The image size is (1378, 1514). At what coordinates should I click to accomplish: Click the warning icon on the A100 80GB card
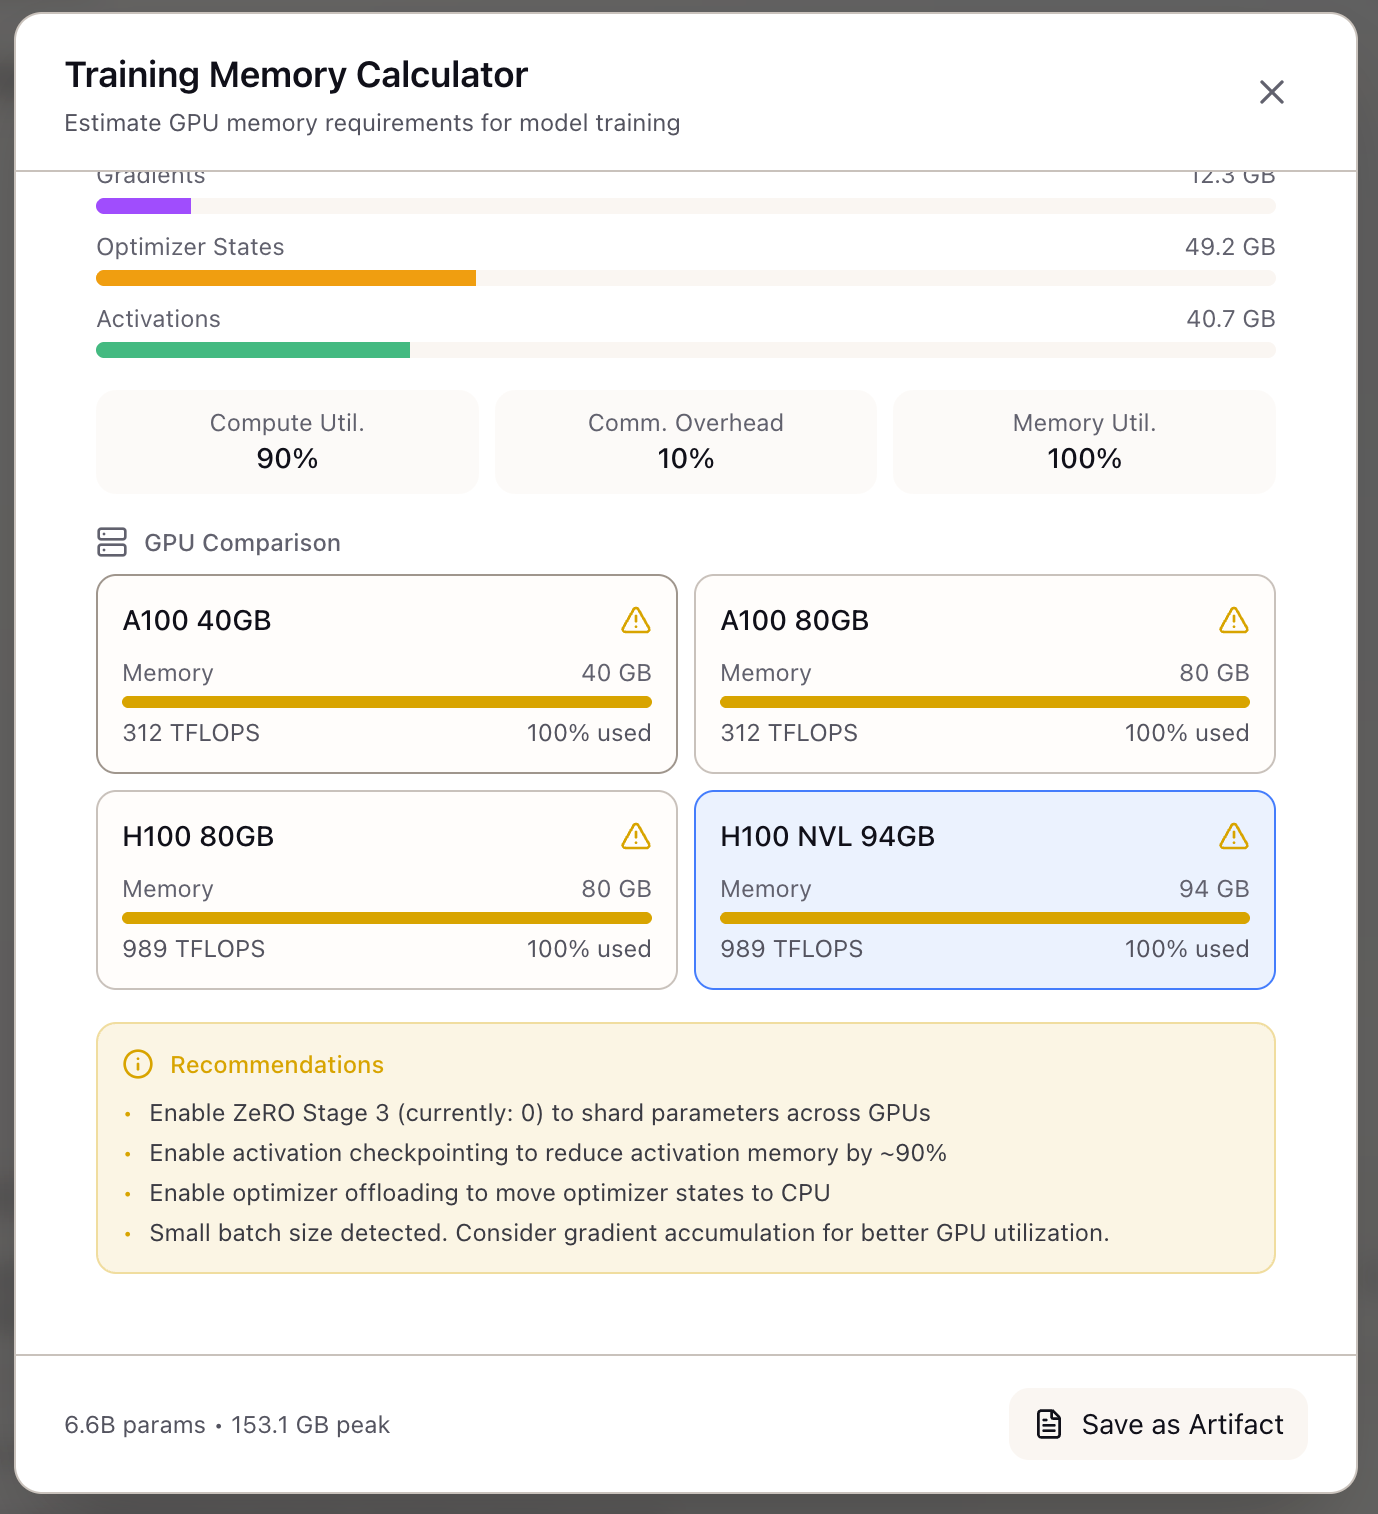click(1234, 620)
